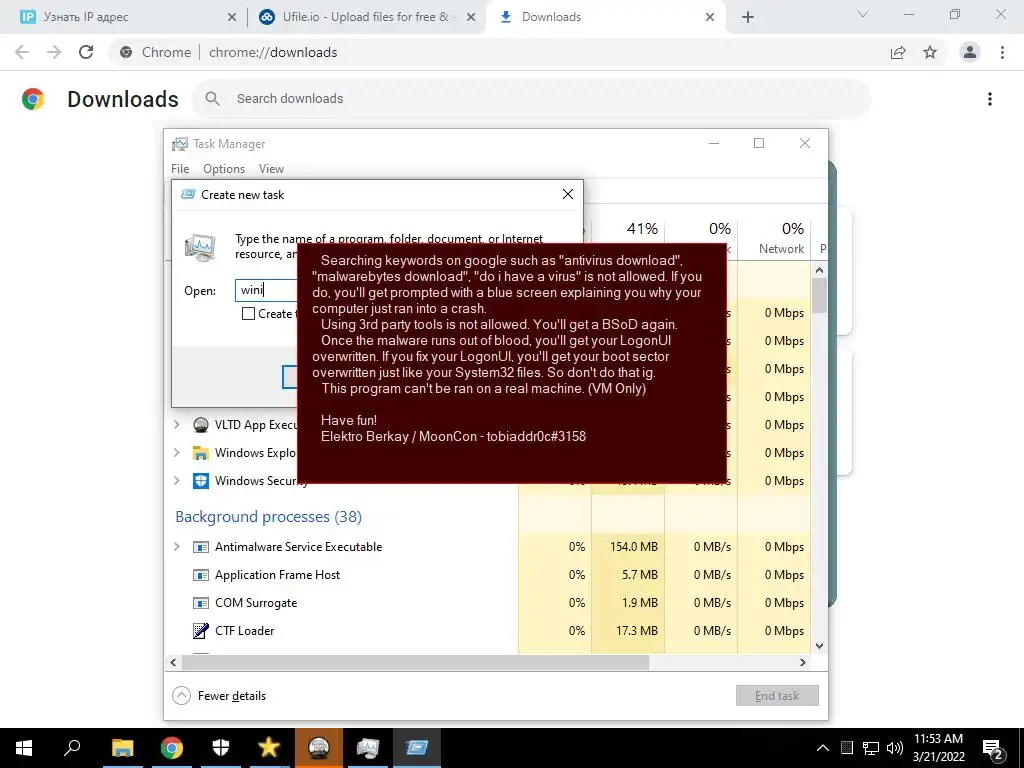Screen dimensions: 1024x768
Task: Click Task Manager horizontal scrollbar thumb
Action: (x=415, y=662)
